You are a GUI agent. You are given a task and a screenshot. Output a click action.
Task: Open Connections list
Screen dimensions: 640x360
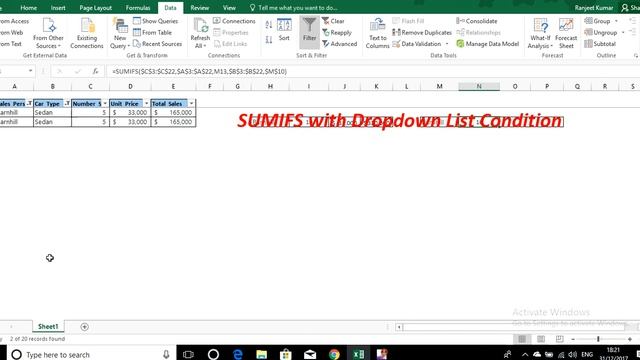tap(234, 21)
